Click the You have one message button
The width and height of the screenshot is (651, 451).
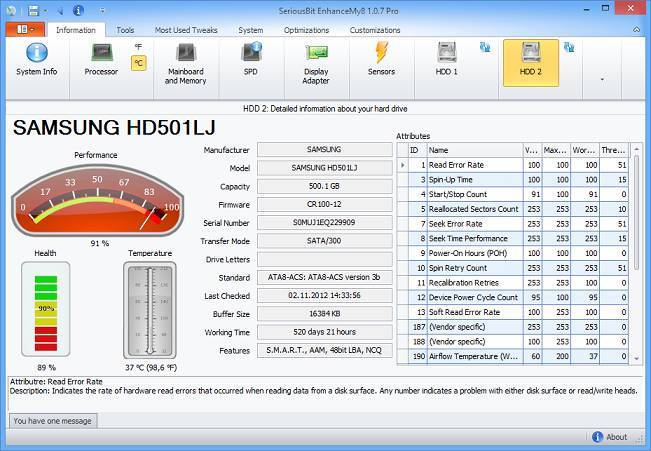53,421
